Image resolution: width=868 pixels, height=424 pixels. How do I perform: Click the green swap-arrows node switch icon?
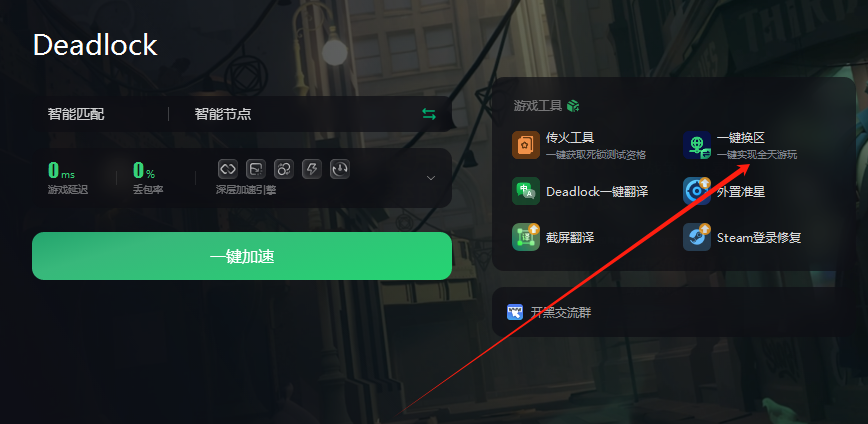coord(429,114)
